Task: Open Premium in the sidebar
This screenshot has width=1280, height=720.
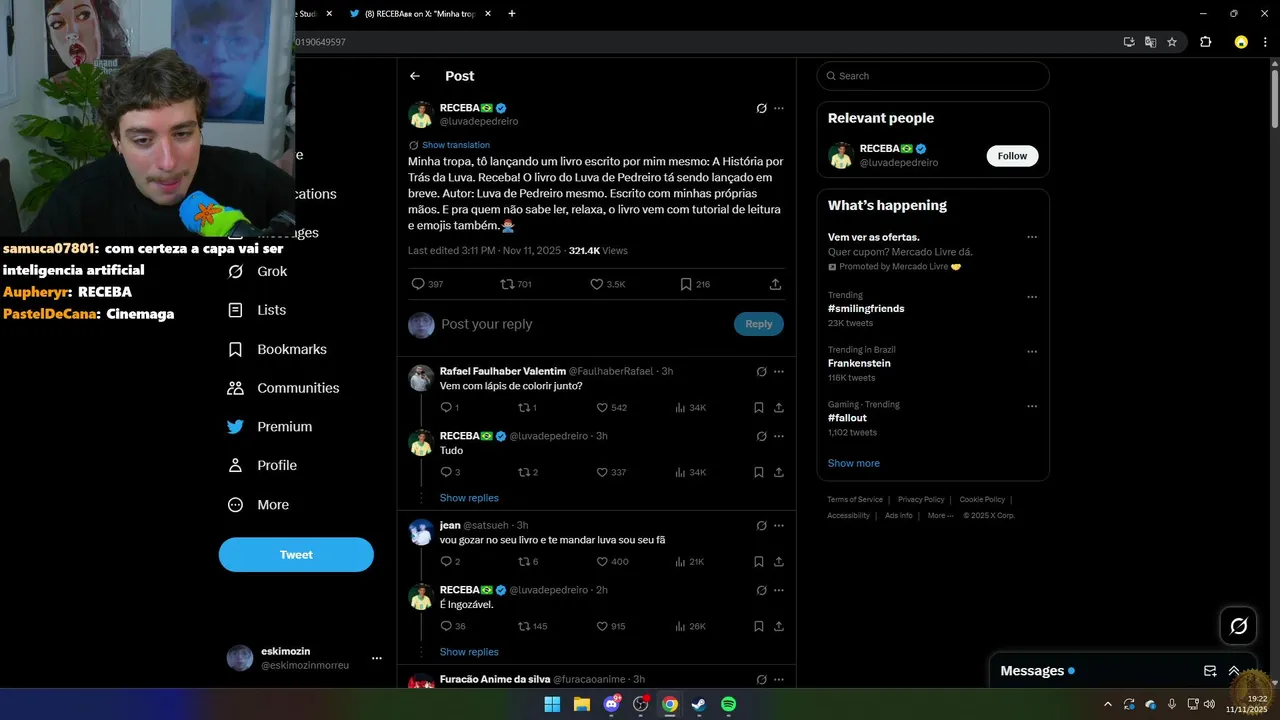Action: [270, 427]
